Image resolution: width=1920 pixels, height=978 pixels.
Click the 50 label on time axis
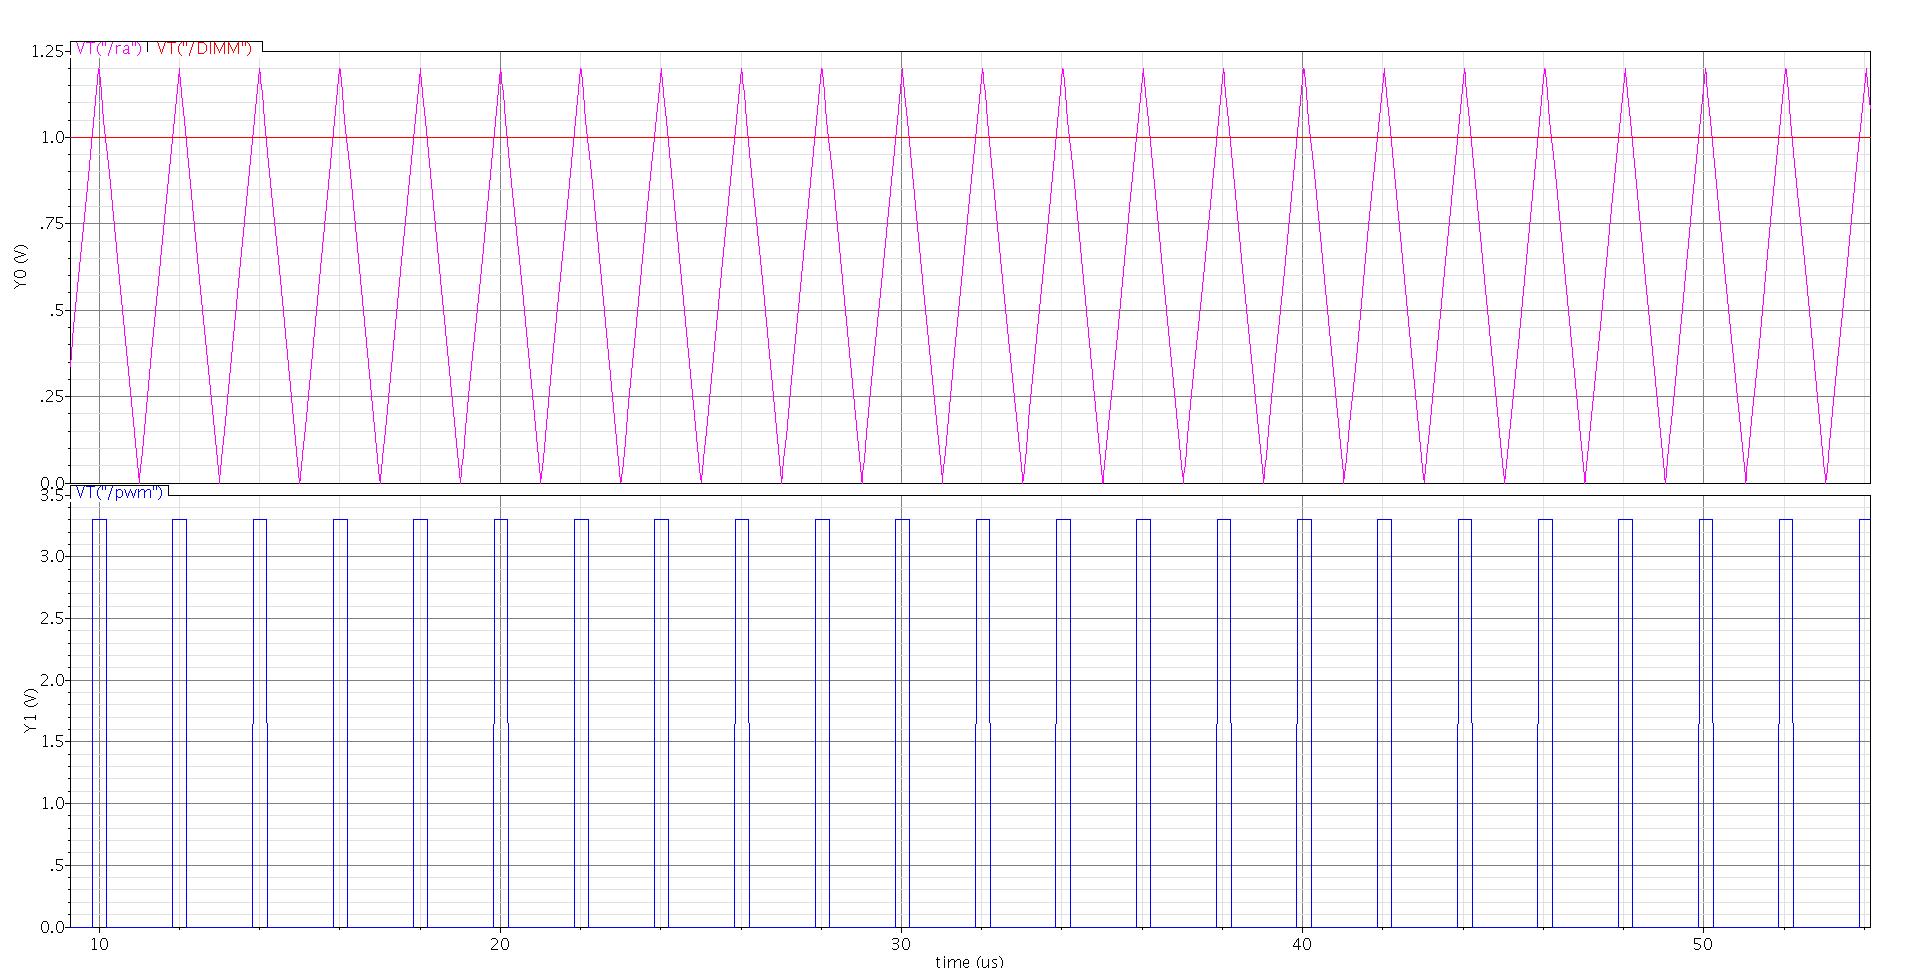point(1703,945)
